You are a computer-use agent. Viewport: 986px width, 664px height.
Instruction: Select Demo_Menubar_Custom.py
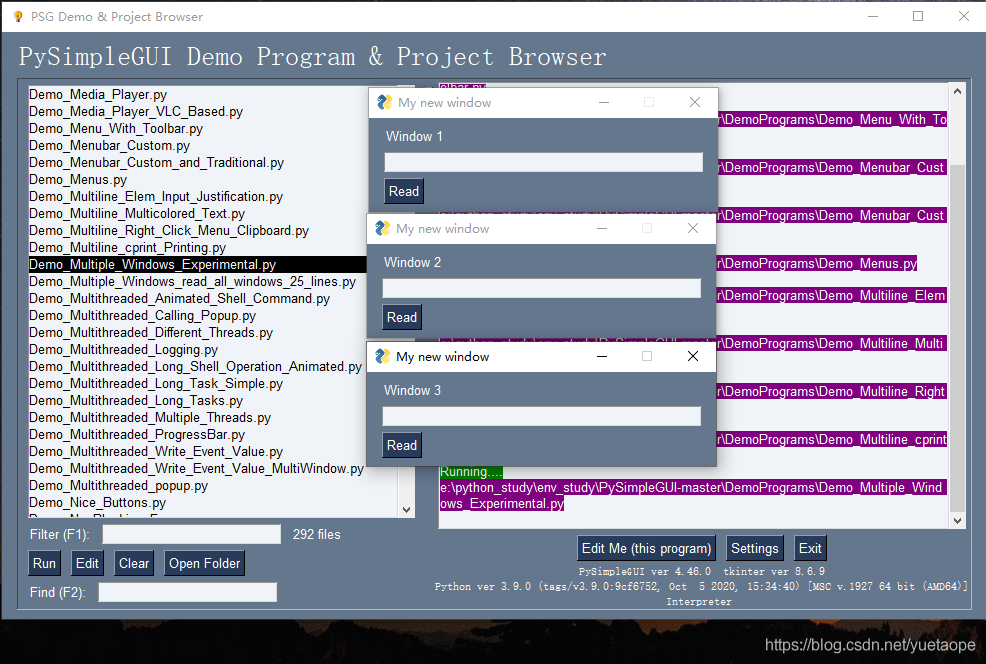(109, 145)
